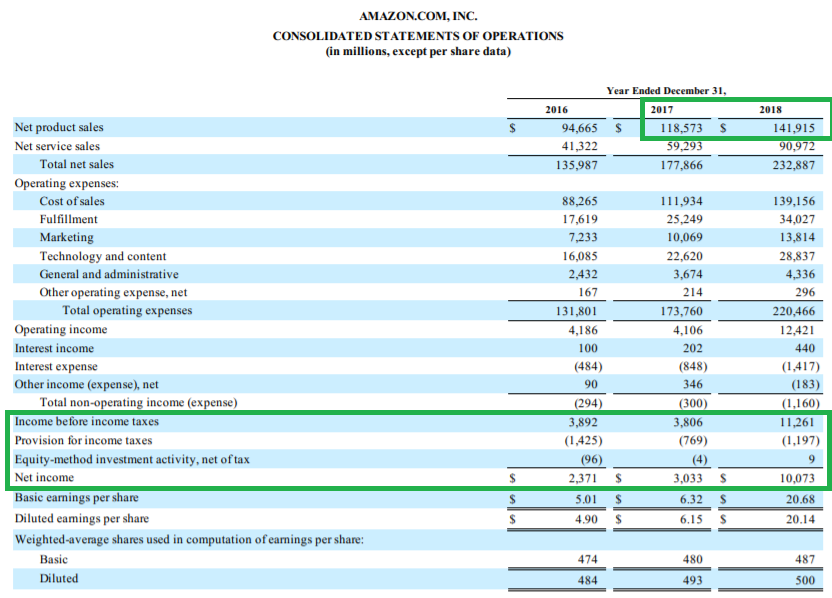Click Net product sales 2017 value 118,573
The image size is (832, 598).
(681, 128)
